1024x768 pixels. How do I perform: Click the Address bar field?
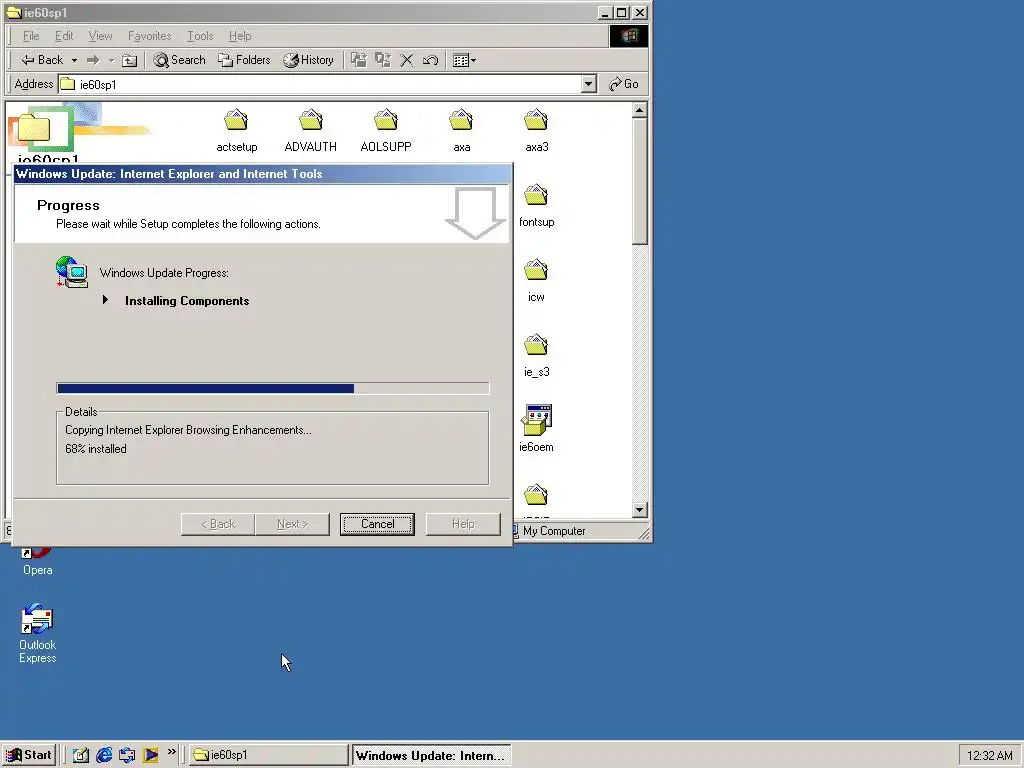[320, 84]
